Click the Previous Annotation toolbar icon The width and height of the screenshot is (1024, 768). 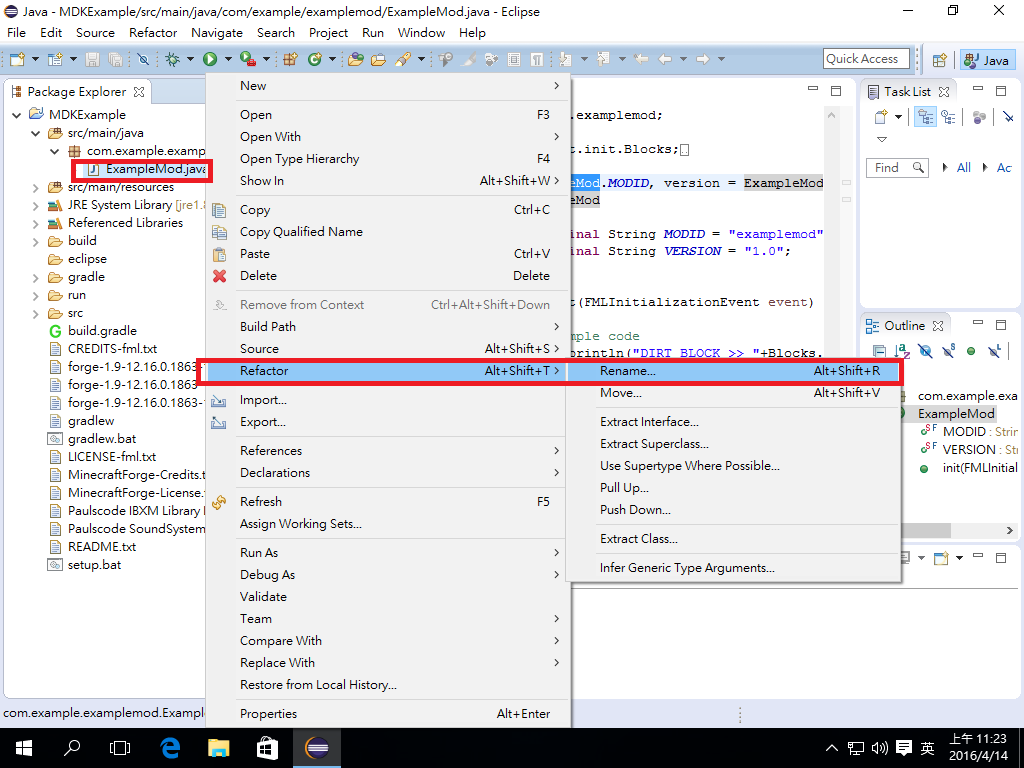coord(603,59)
